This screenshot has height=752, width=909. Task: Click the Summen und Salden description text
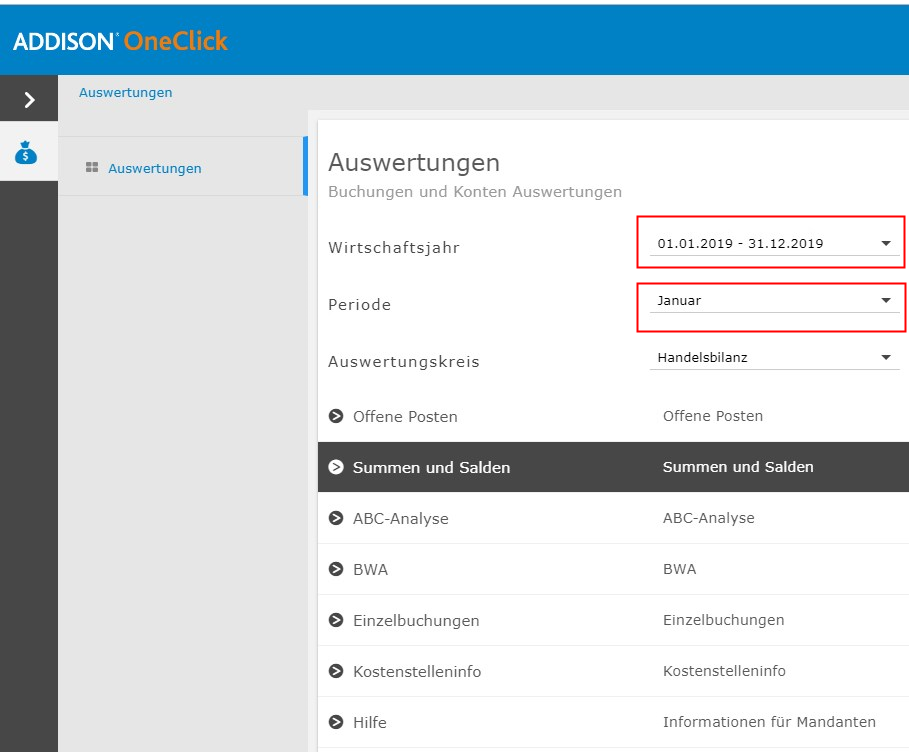click(x=738, y=467)
